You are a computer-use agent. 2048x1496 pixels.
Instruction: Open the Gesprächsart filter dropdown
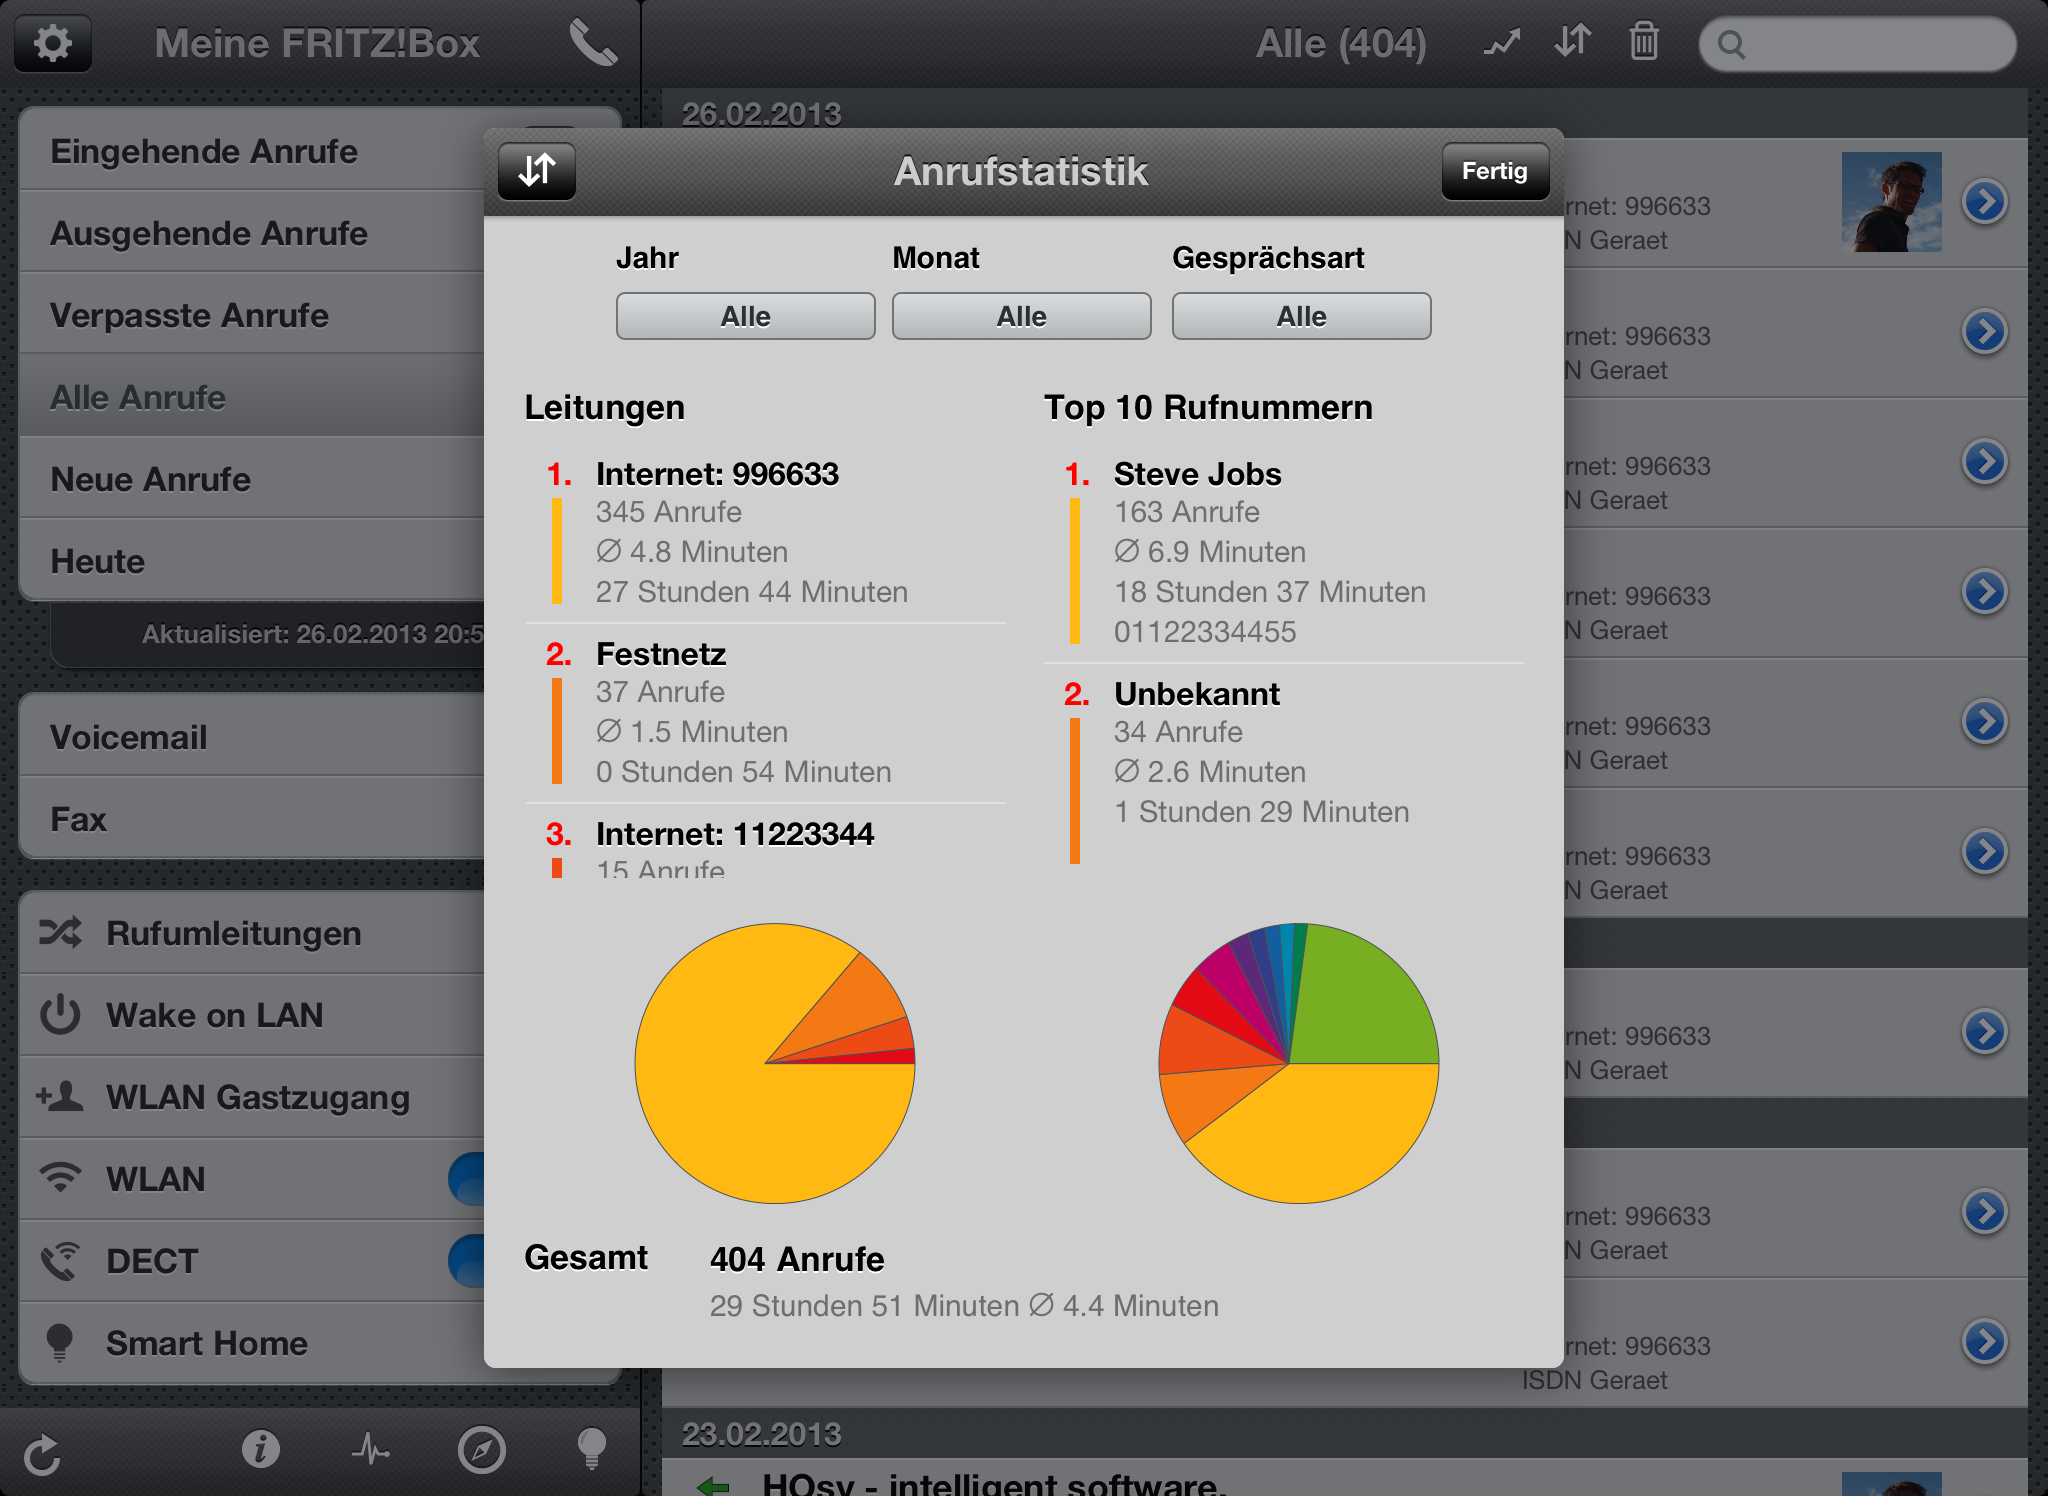1301,316
